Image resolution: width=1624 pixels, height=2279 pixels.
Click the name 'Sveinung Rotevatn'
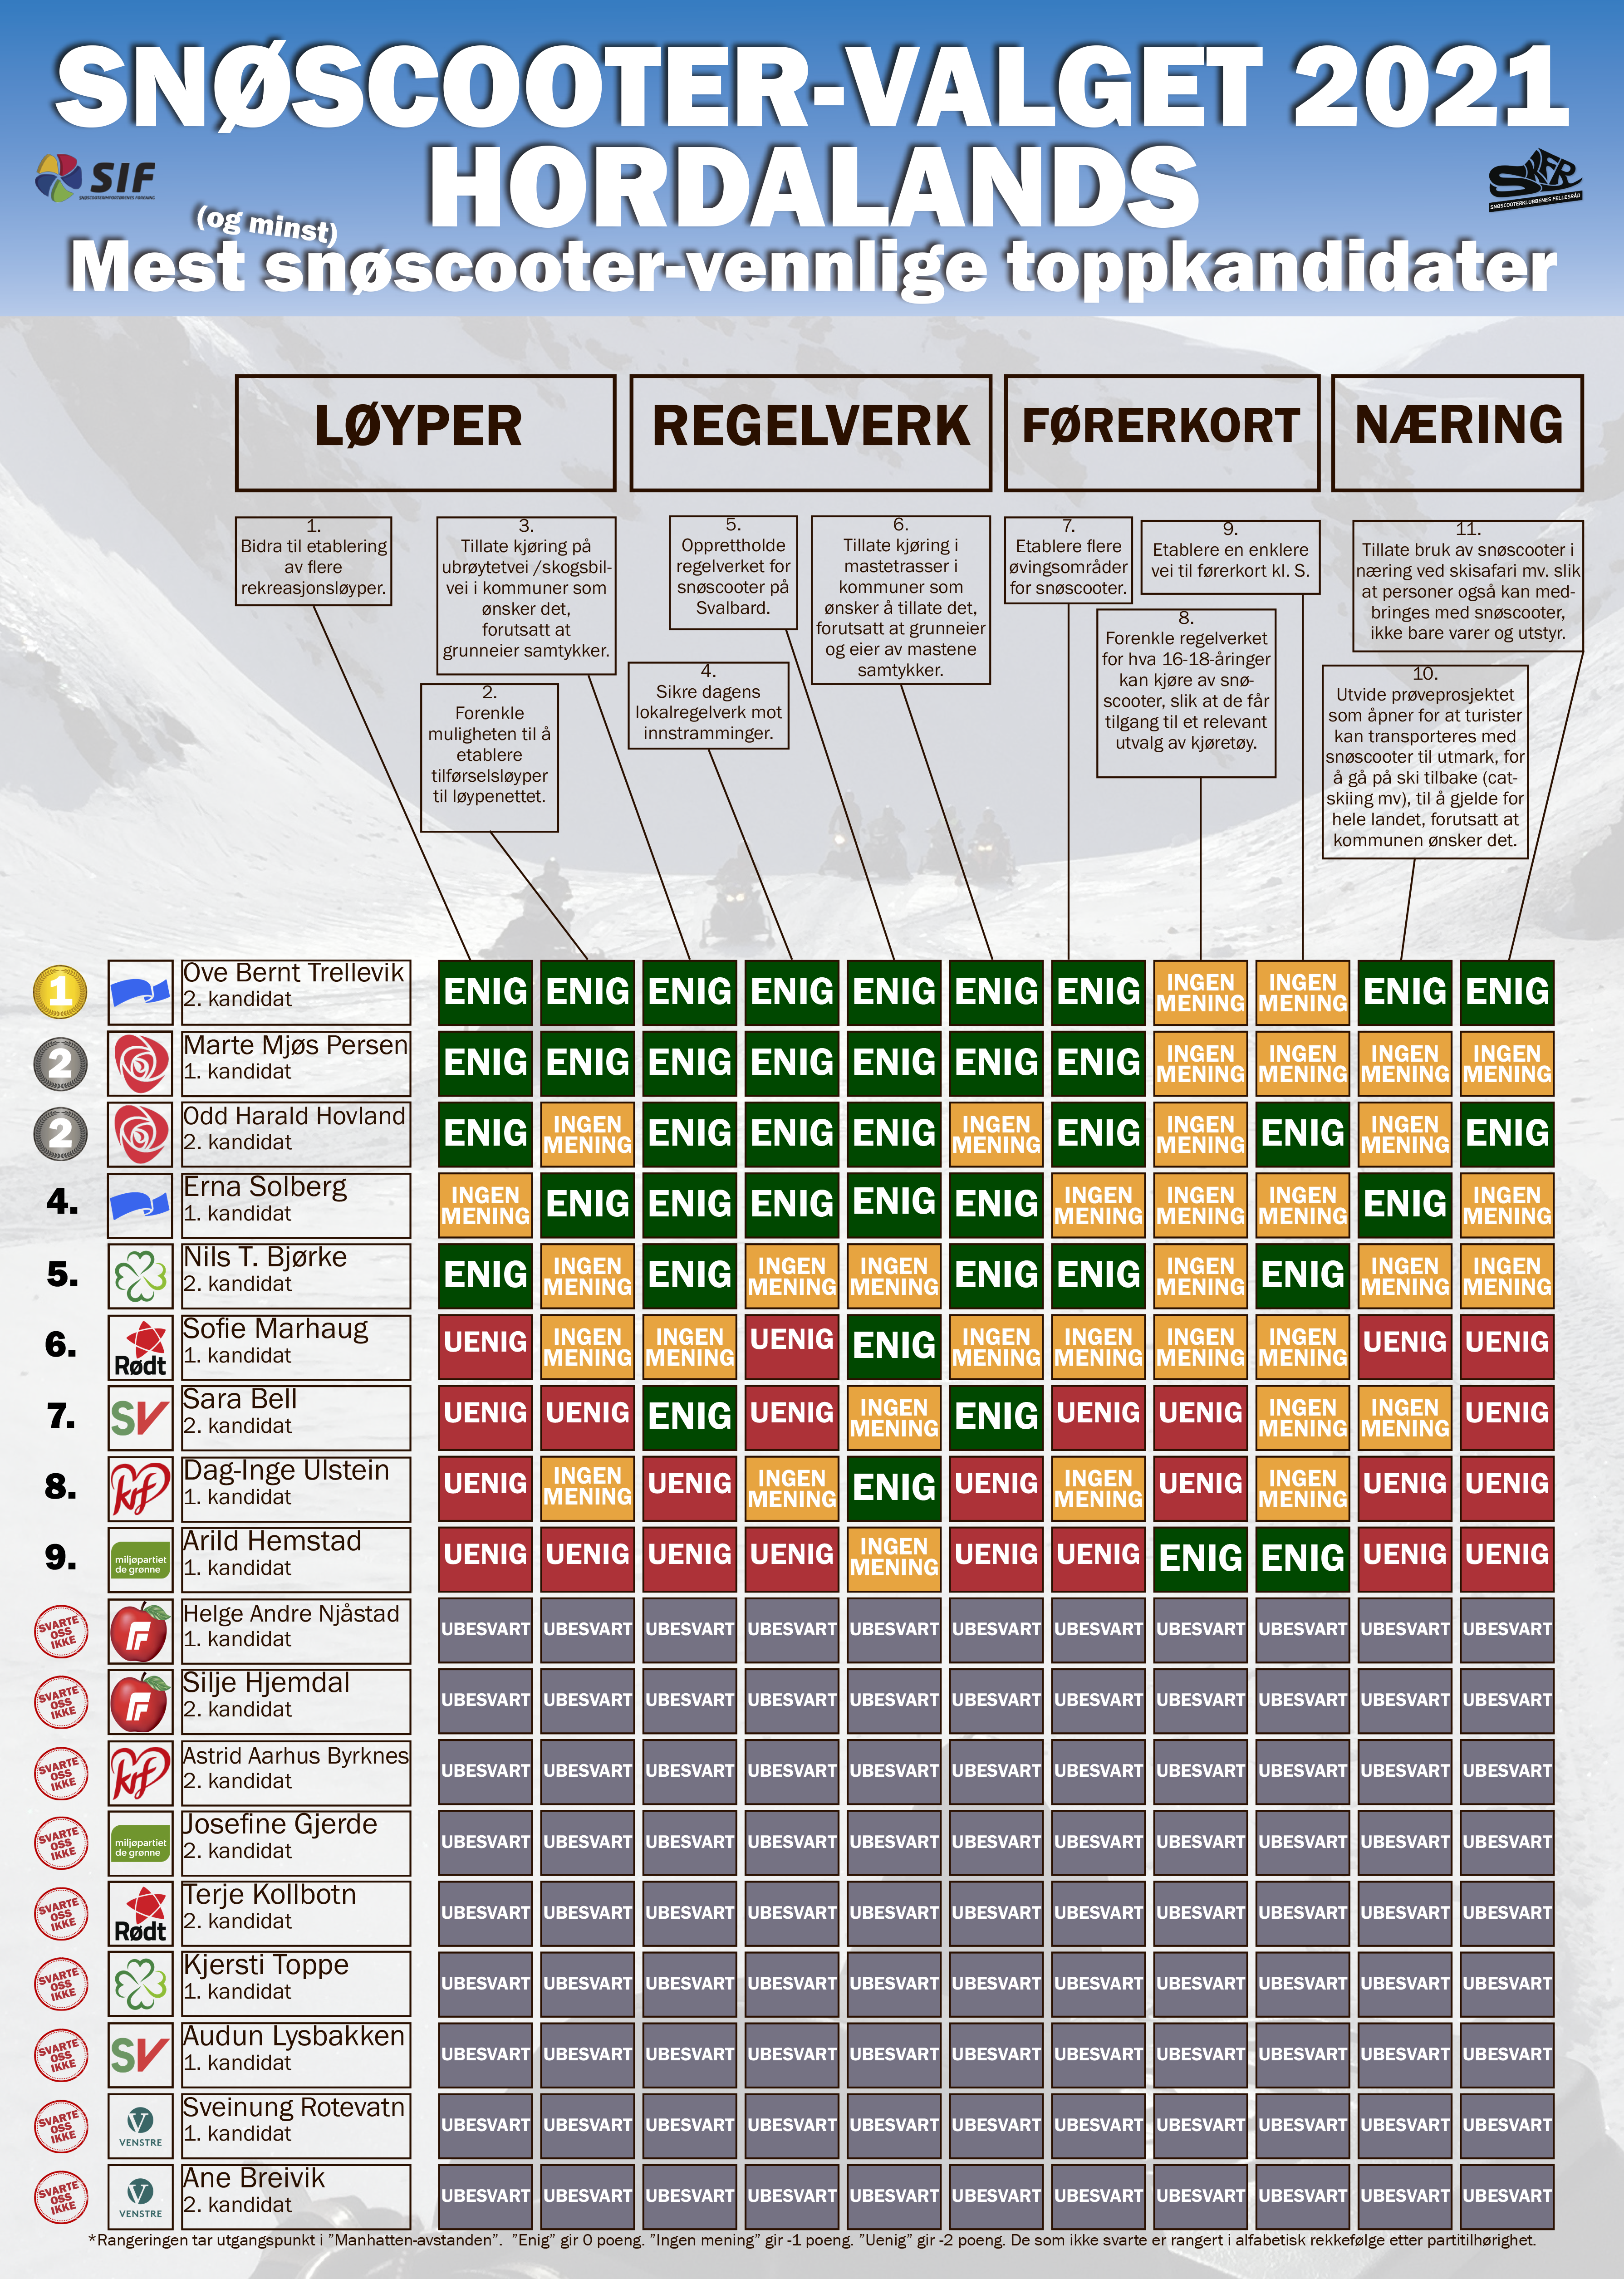tap(294, 2108)
